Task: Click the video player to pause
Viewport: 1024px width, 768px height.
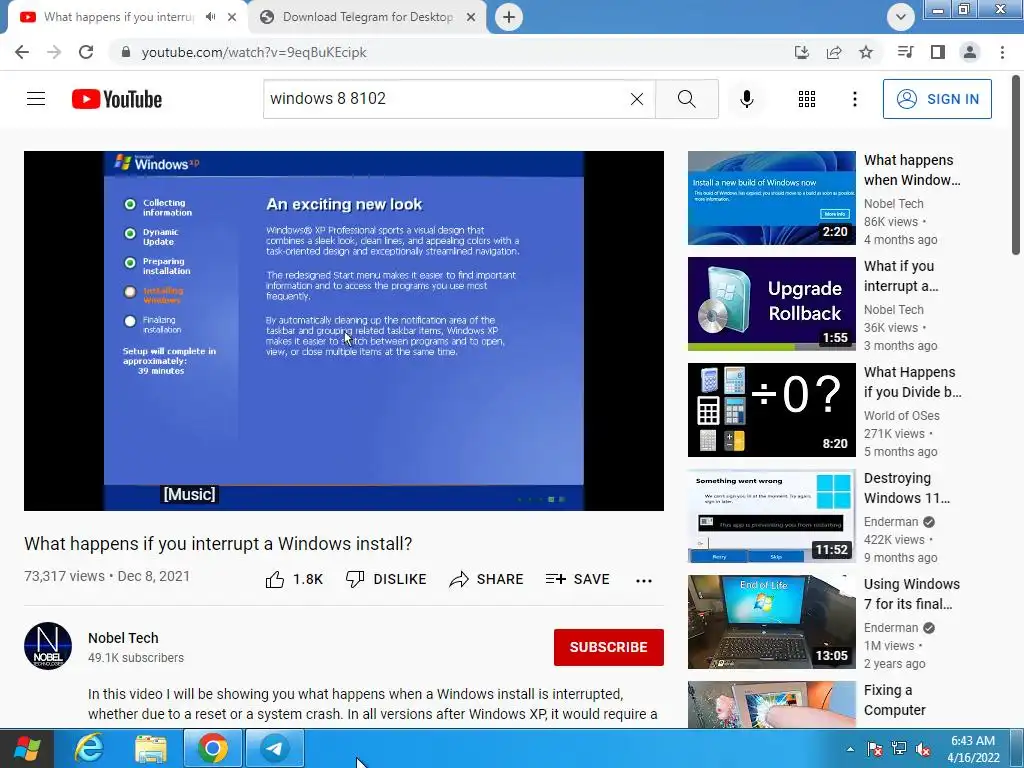Action: tap(344, 330)
